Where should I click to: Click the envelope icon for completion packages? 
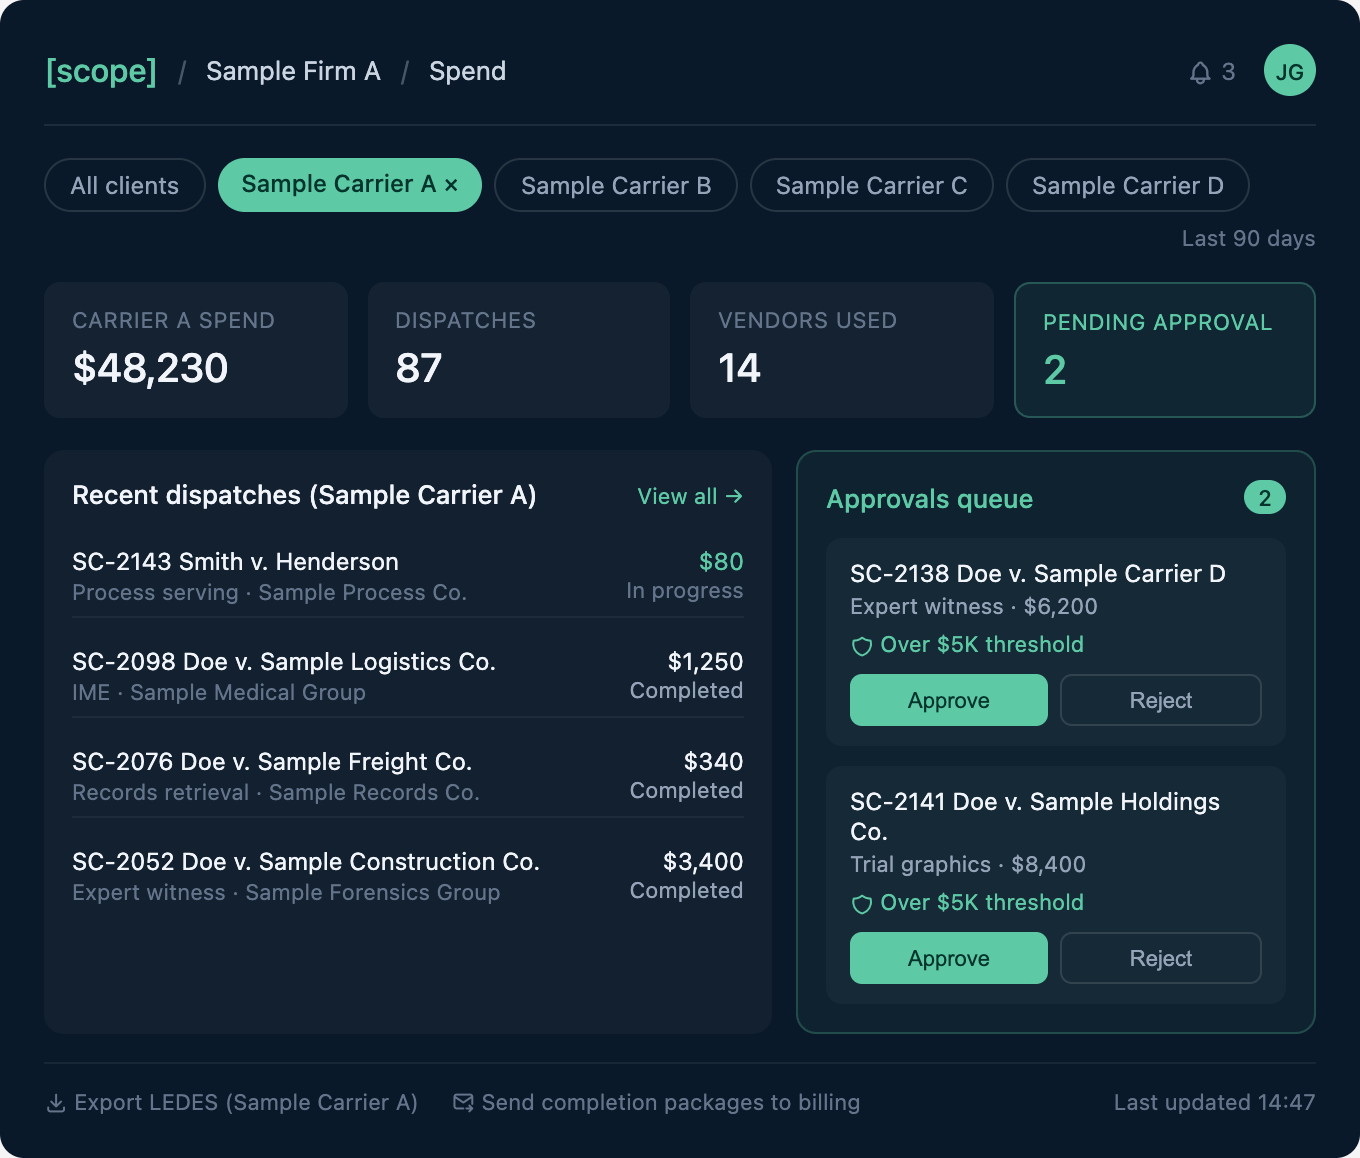463,1102
